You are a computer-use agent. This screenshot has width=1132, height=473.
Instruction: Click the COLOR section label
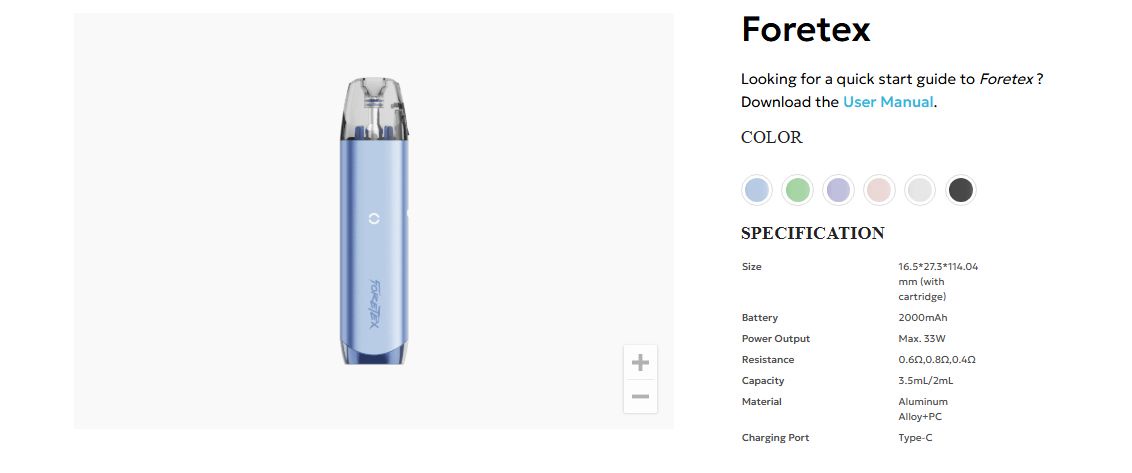coord(771,138)
